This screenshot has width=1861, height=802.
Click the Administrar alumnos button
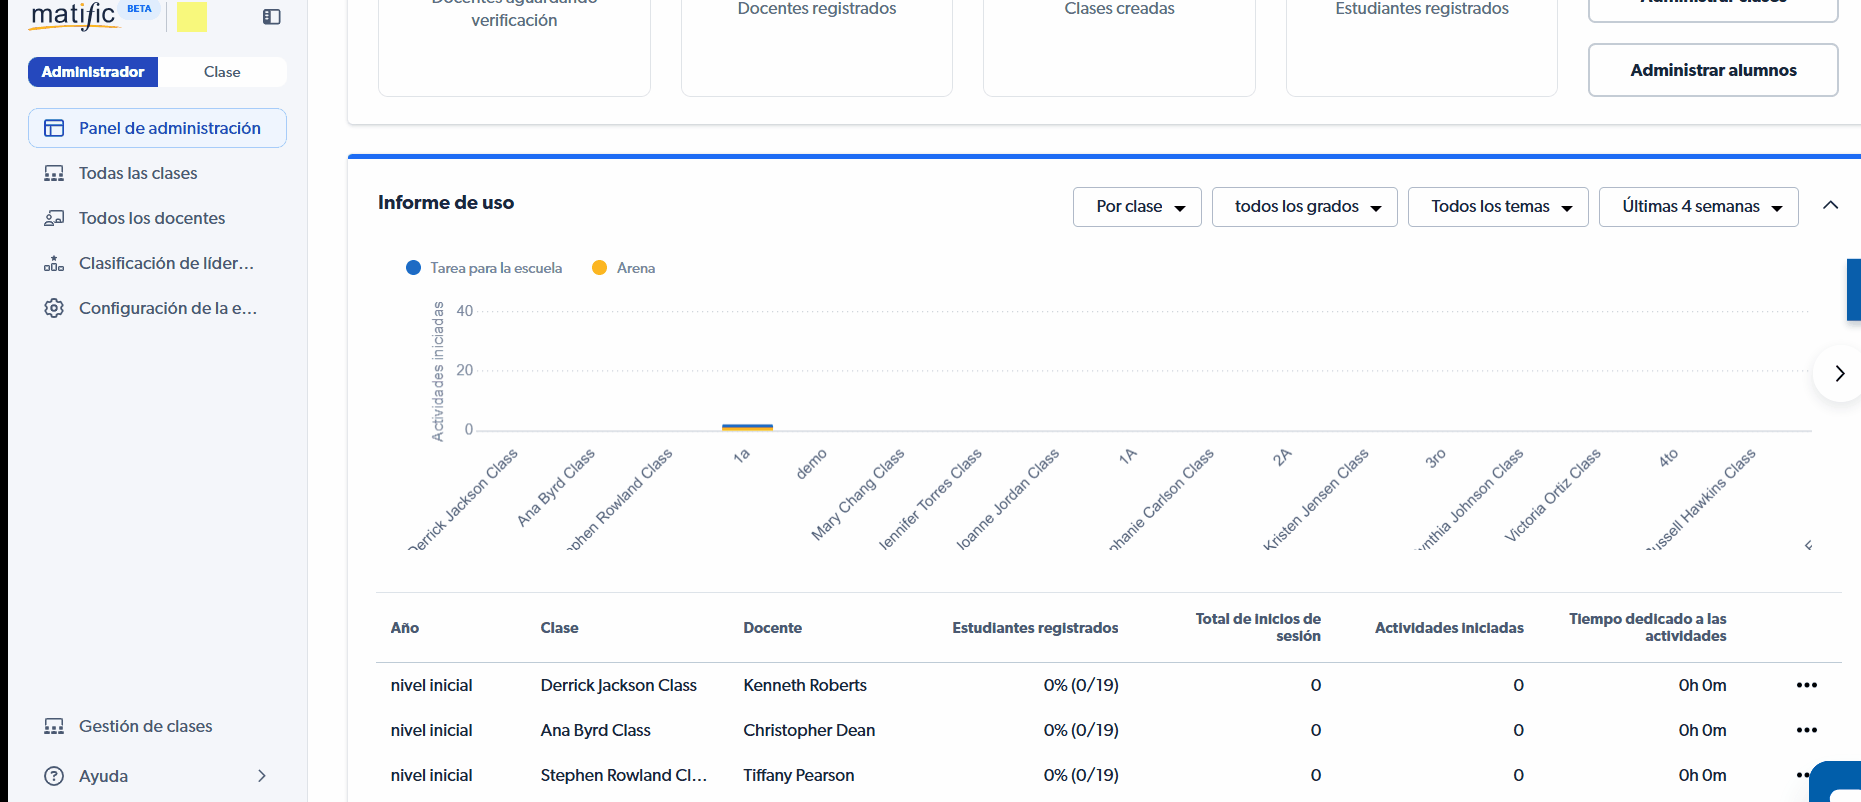click(1712, 70)
